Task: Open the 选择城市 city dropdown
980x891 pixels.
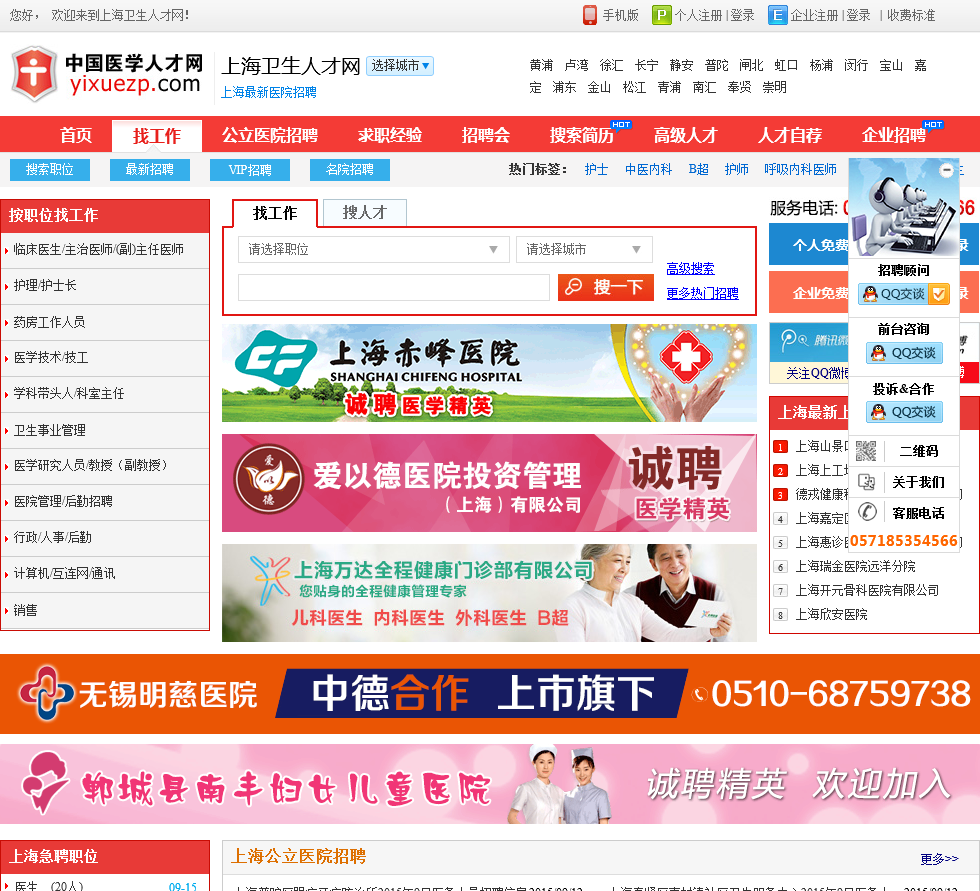Action: click(399, 66)
